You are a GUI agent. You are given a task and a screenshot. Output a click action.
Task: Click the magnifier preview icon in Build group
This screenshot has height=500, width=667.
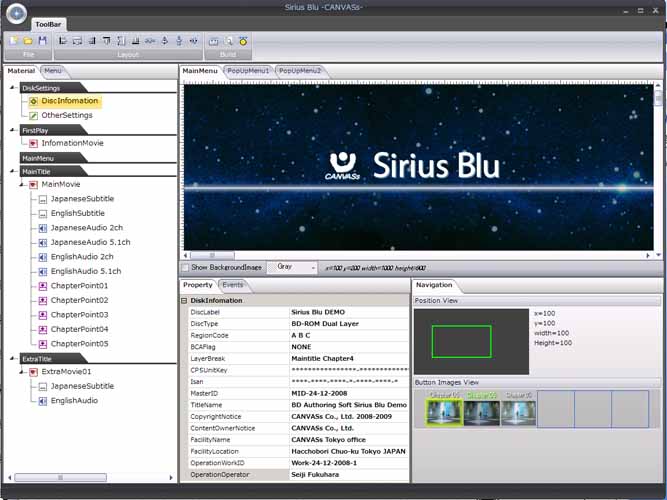pos(229,41)
